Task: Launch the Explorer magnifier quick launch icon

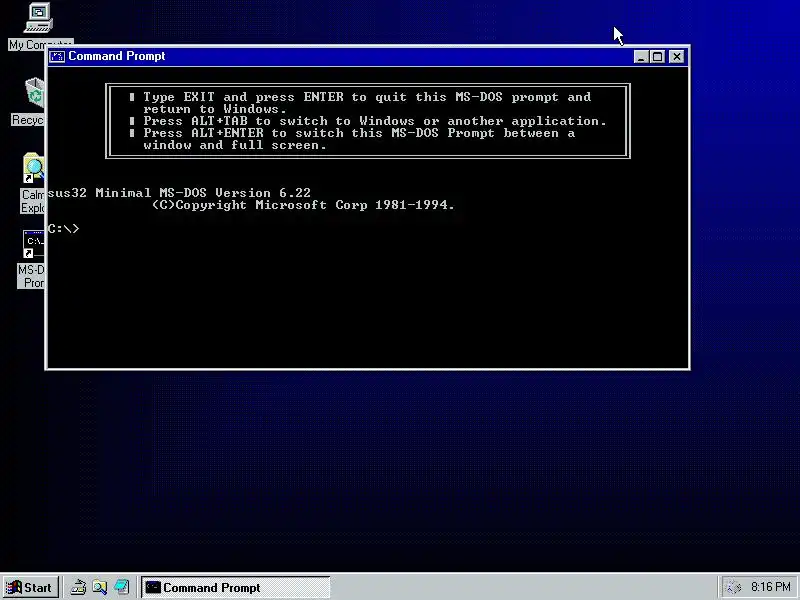Action: (x=99, y=587)
